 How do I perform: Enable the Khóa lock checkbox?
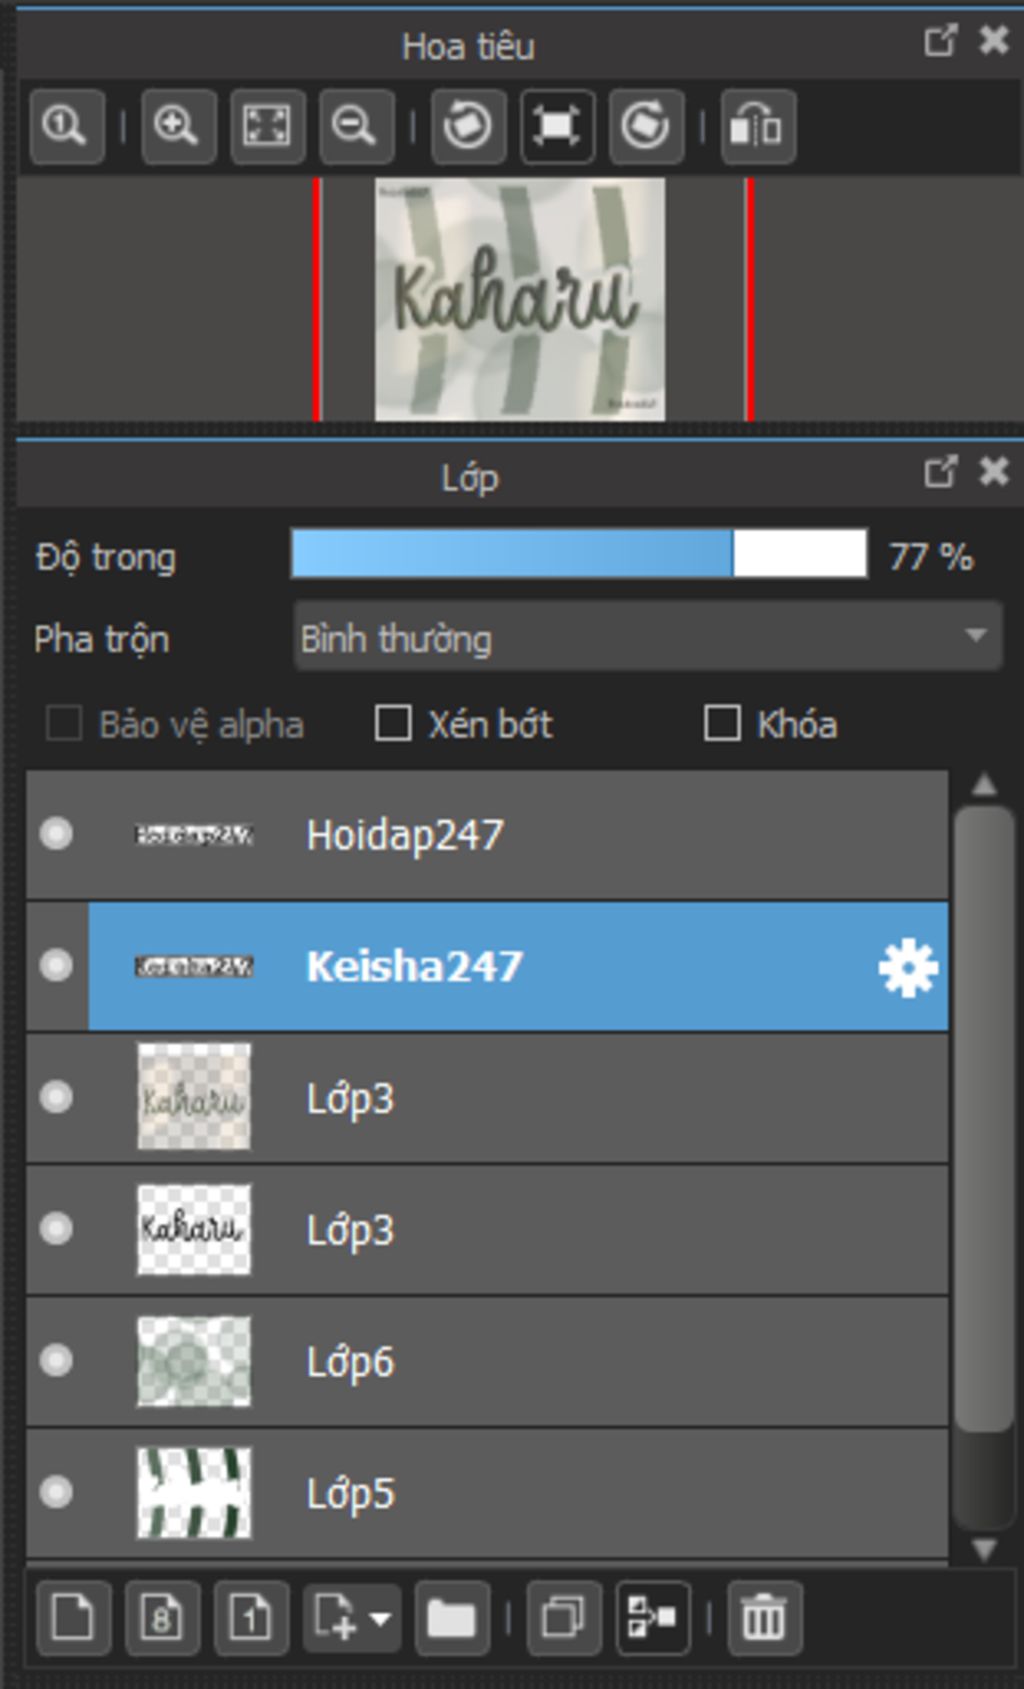[722, 723]
